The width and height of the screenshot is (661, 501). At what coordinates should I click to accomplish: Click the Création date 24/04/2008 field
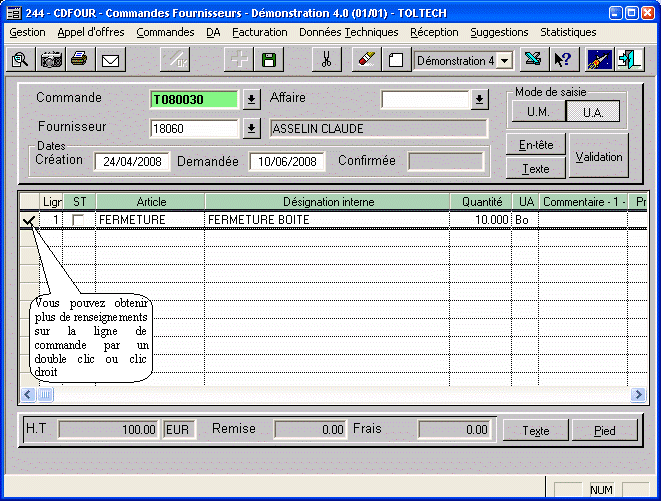(x=132, y=162)
